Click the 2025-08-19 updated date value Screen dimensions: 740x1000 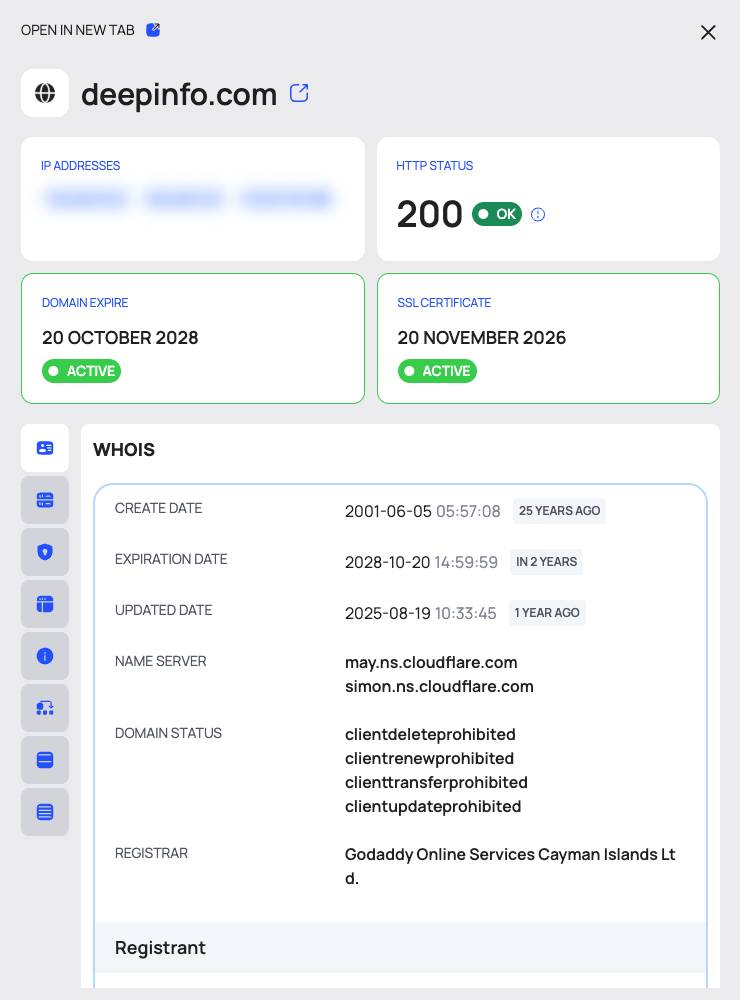point(420,614)
